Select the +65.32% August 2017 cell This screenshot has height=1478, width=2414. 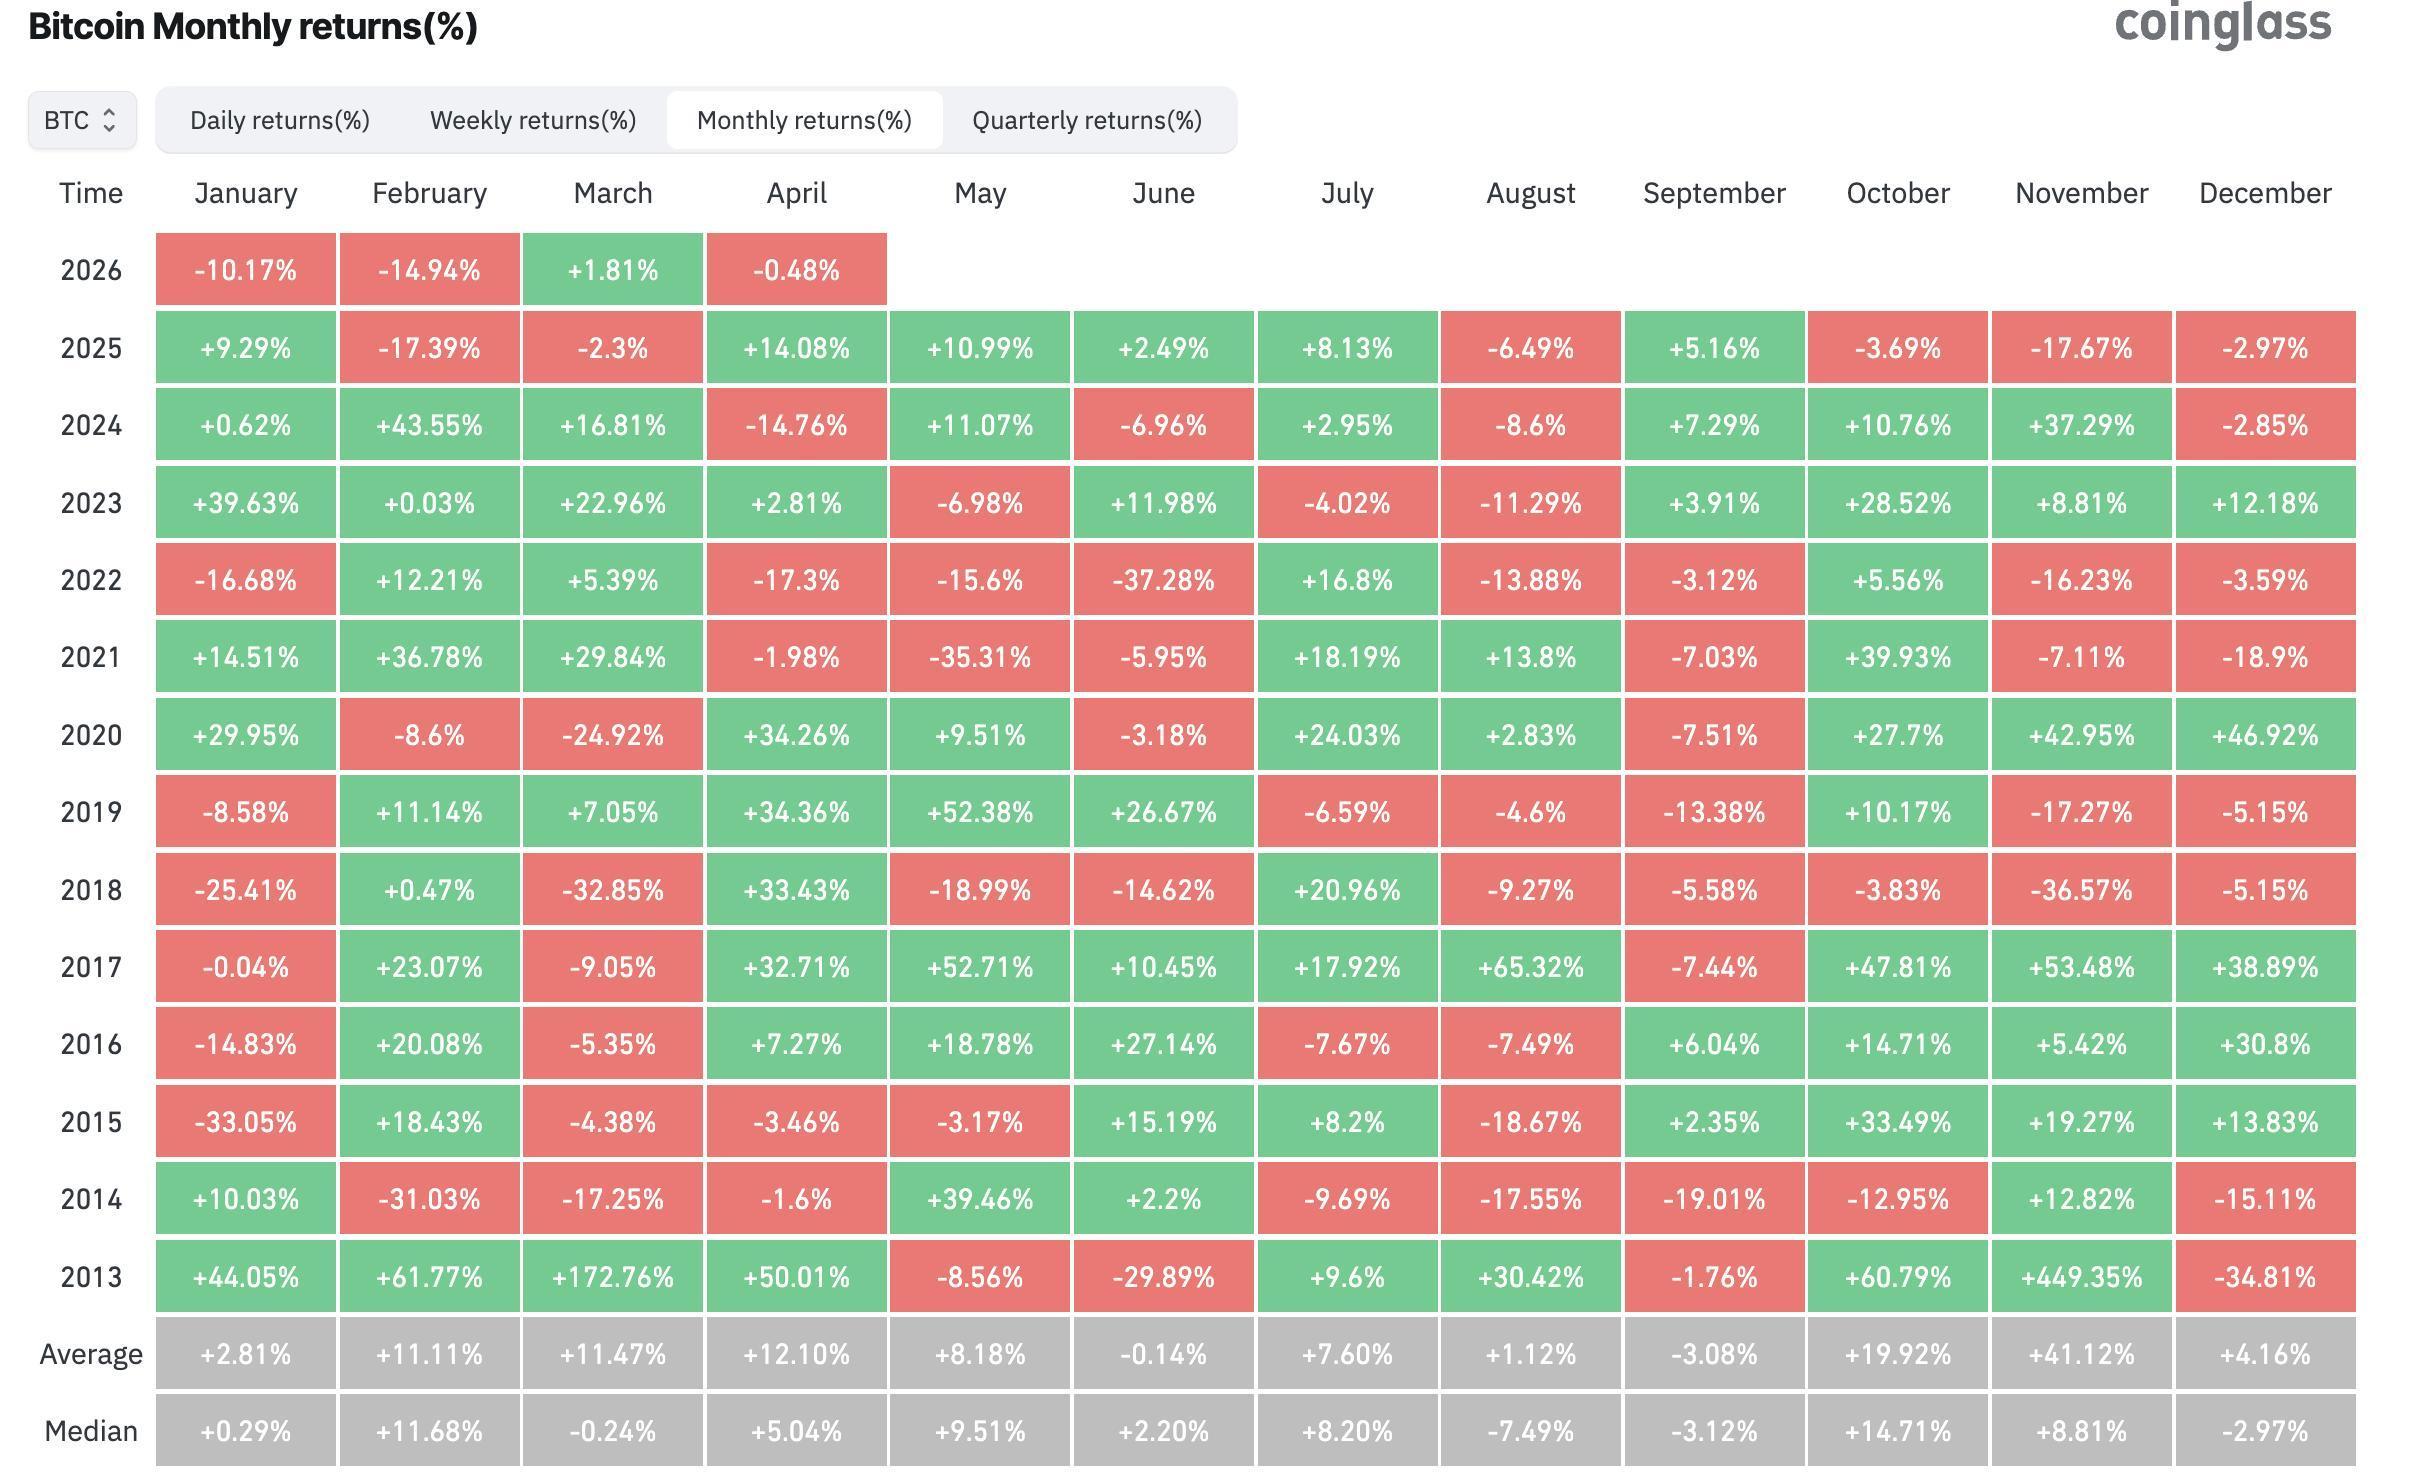[x=1530, y=967]
